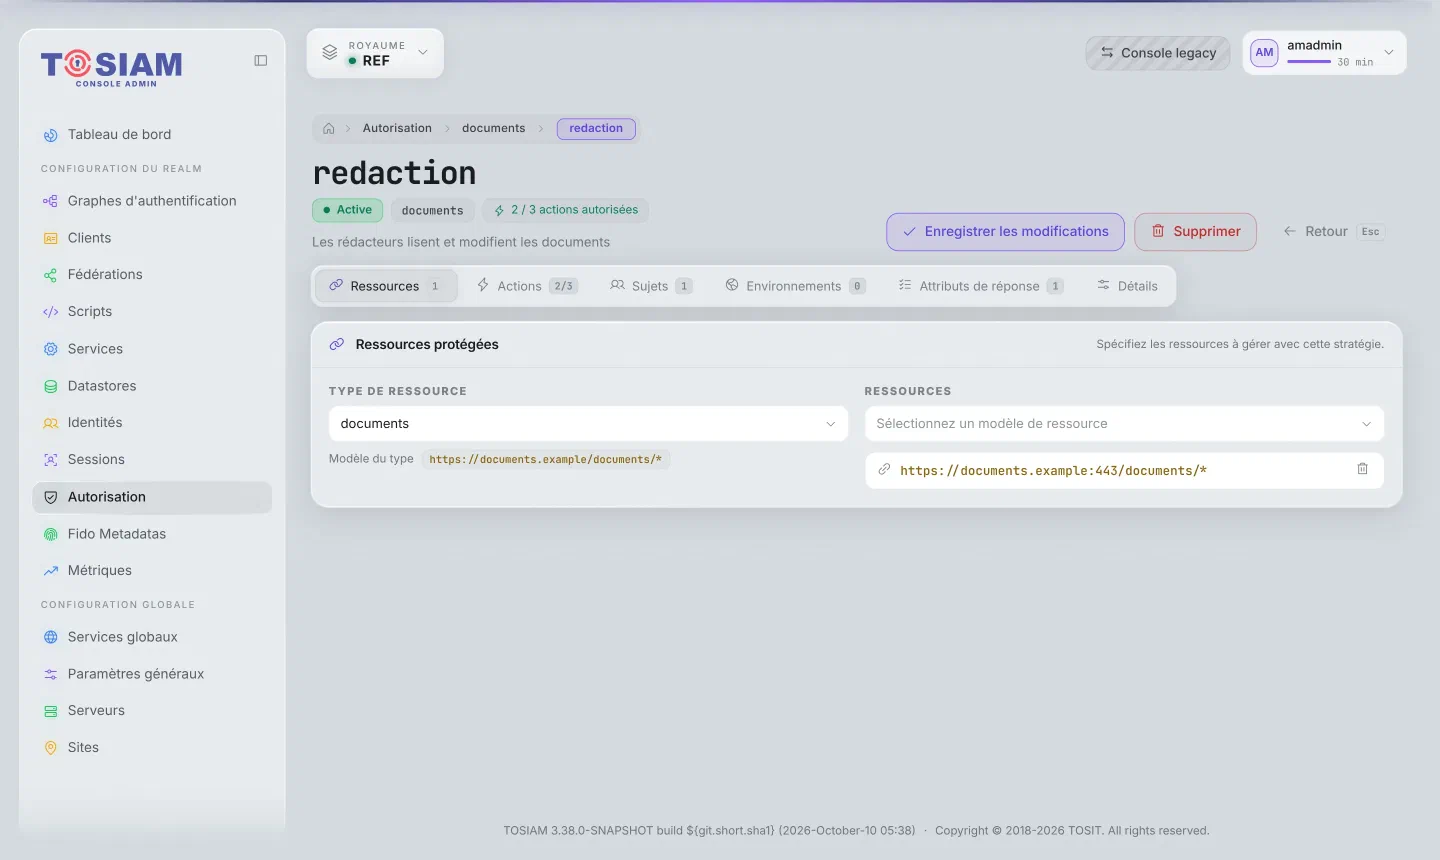1440x860 pixels.
Task: Click the Clients sidebar icon
Action: 51,238
